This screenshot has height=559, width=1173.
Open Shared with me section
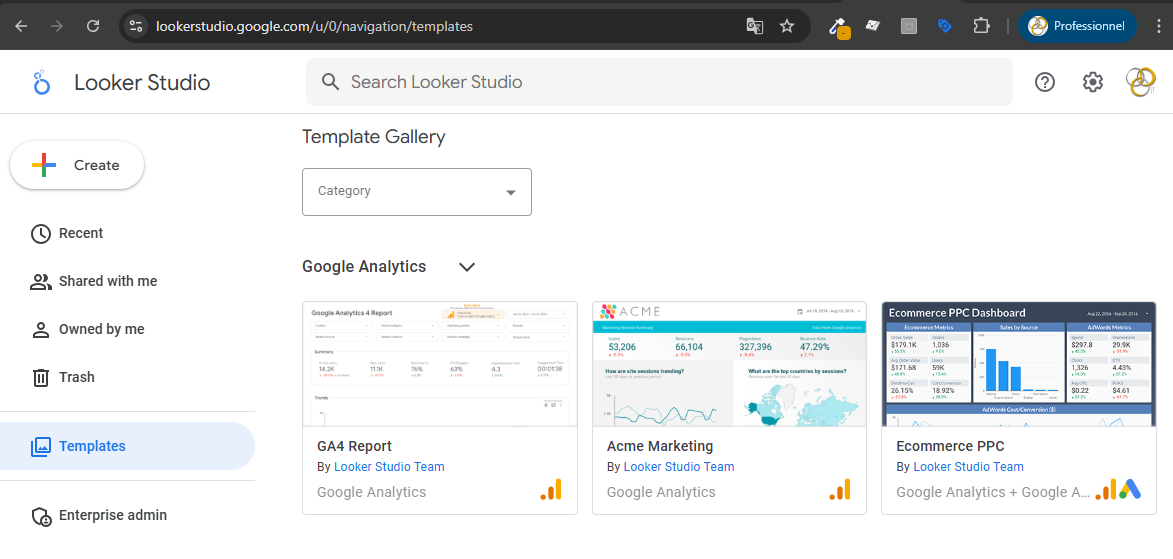point(107,281)
